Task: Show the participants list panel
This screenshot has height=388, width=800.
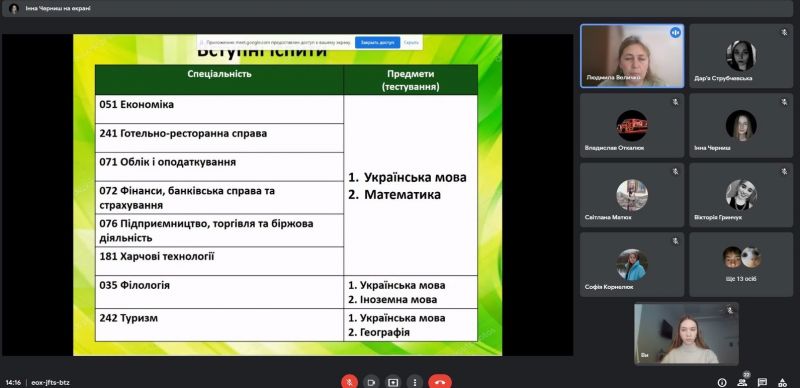Action: (742, 382)
